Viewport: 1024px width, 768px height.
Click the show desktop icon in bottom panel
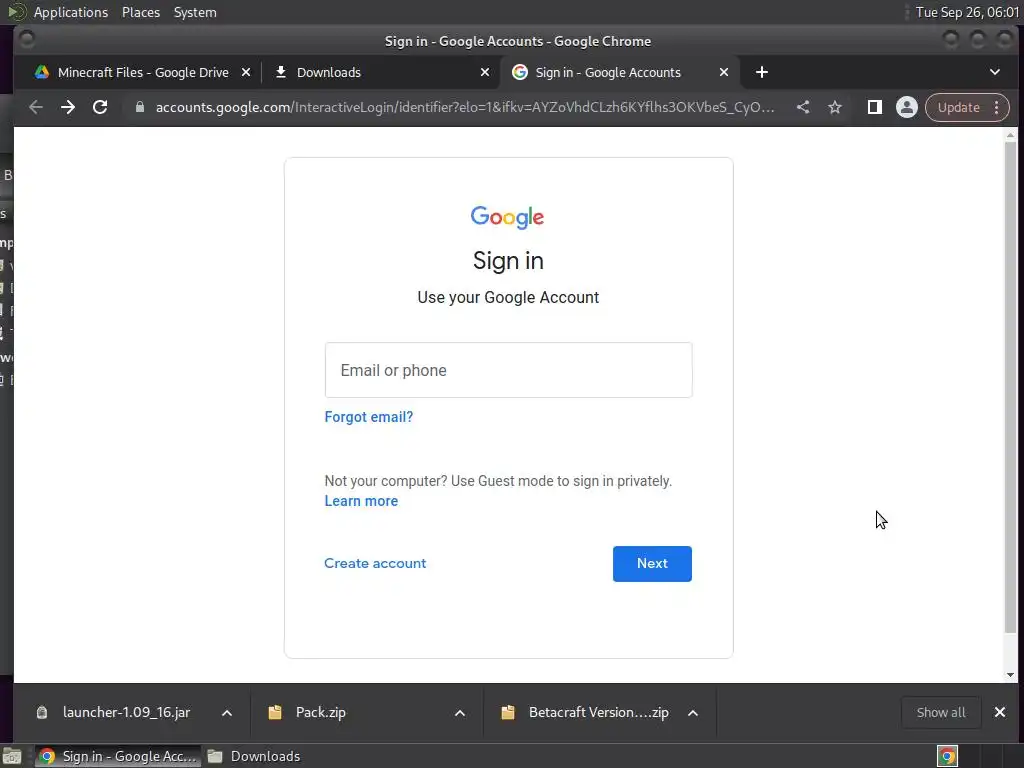tap(12, 756)
